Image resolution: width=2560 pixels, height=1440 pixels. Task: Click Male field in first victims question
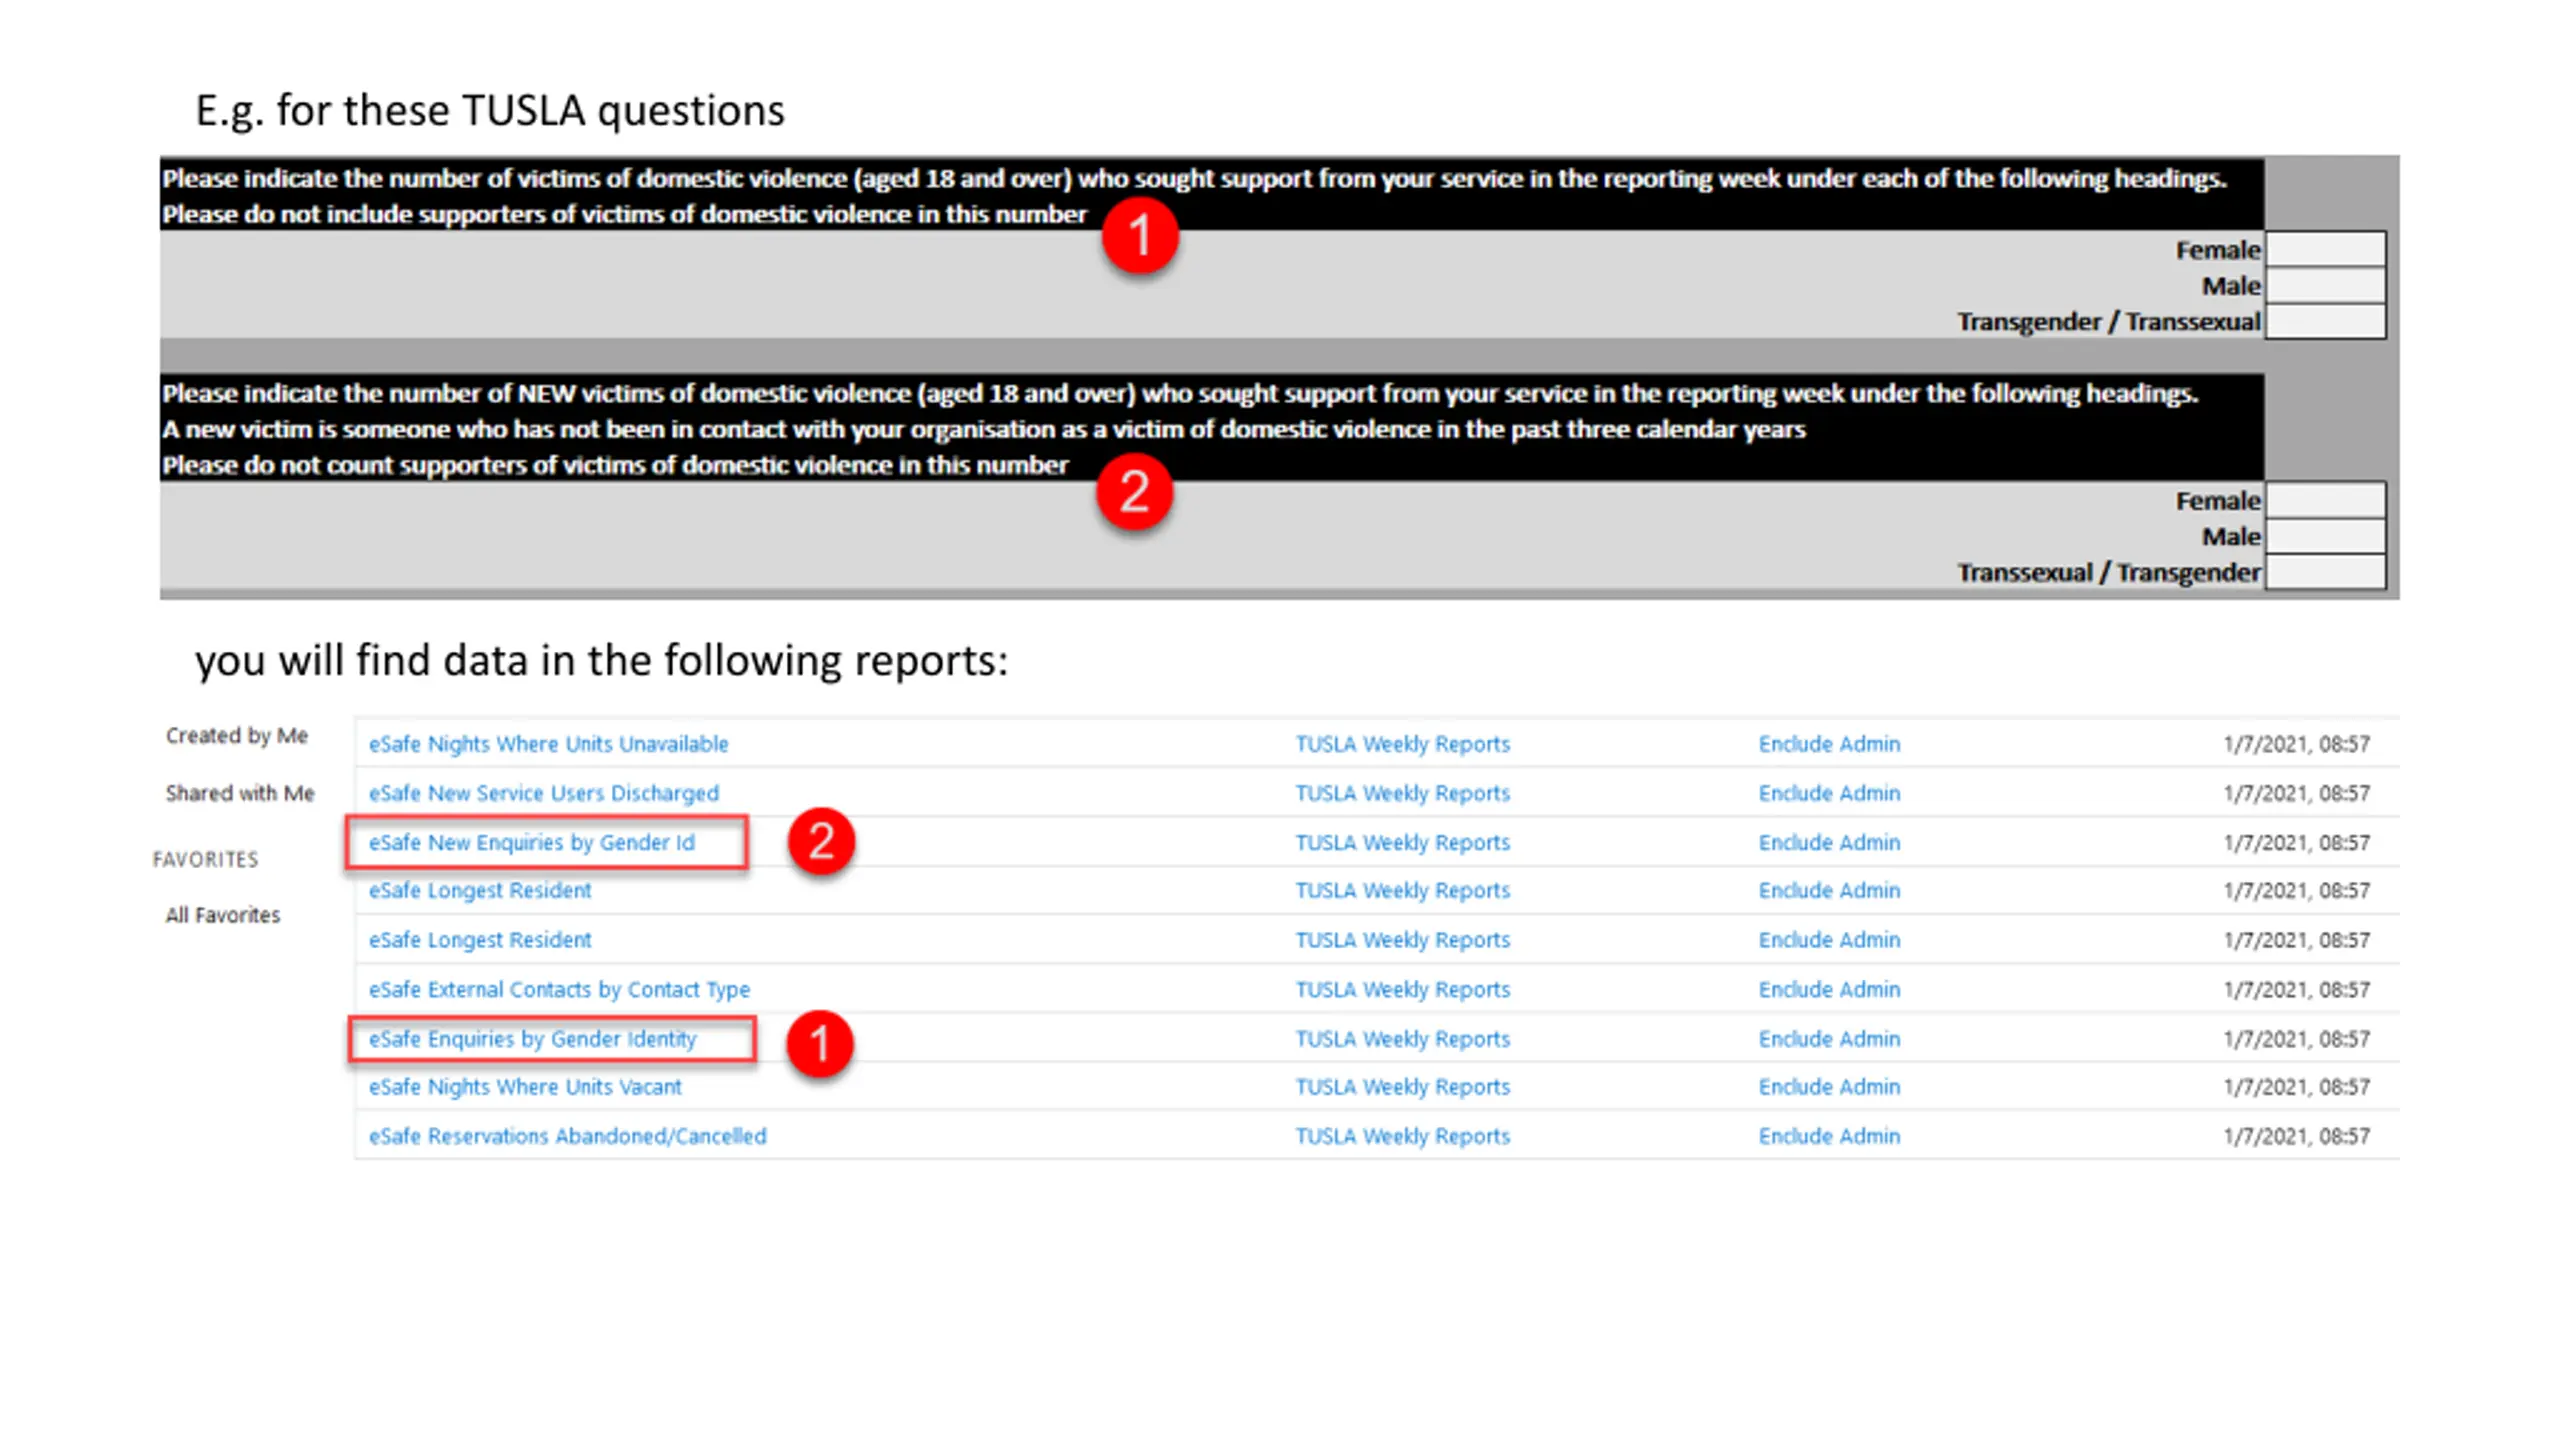tap(2325, 285)
